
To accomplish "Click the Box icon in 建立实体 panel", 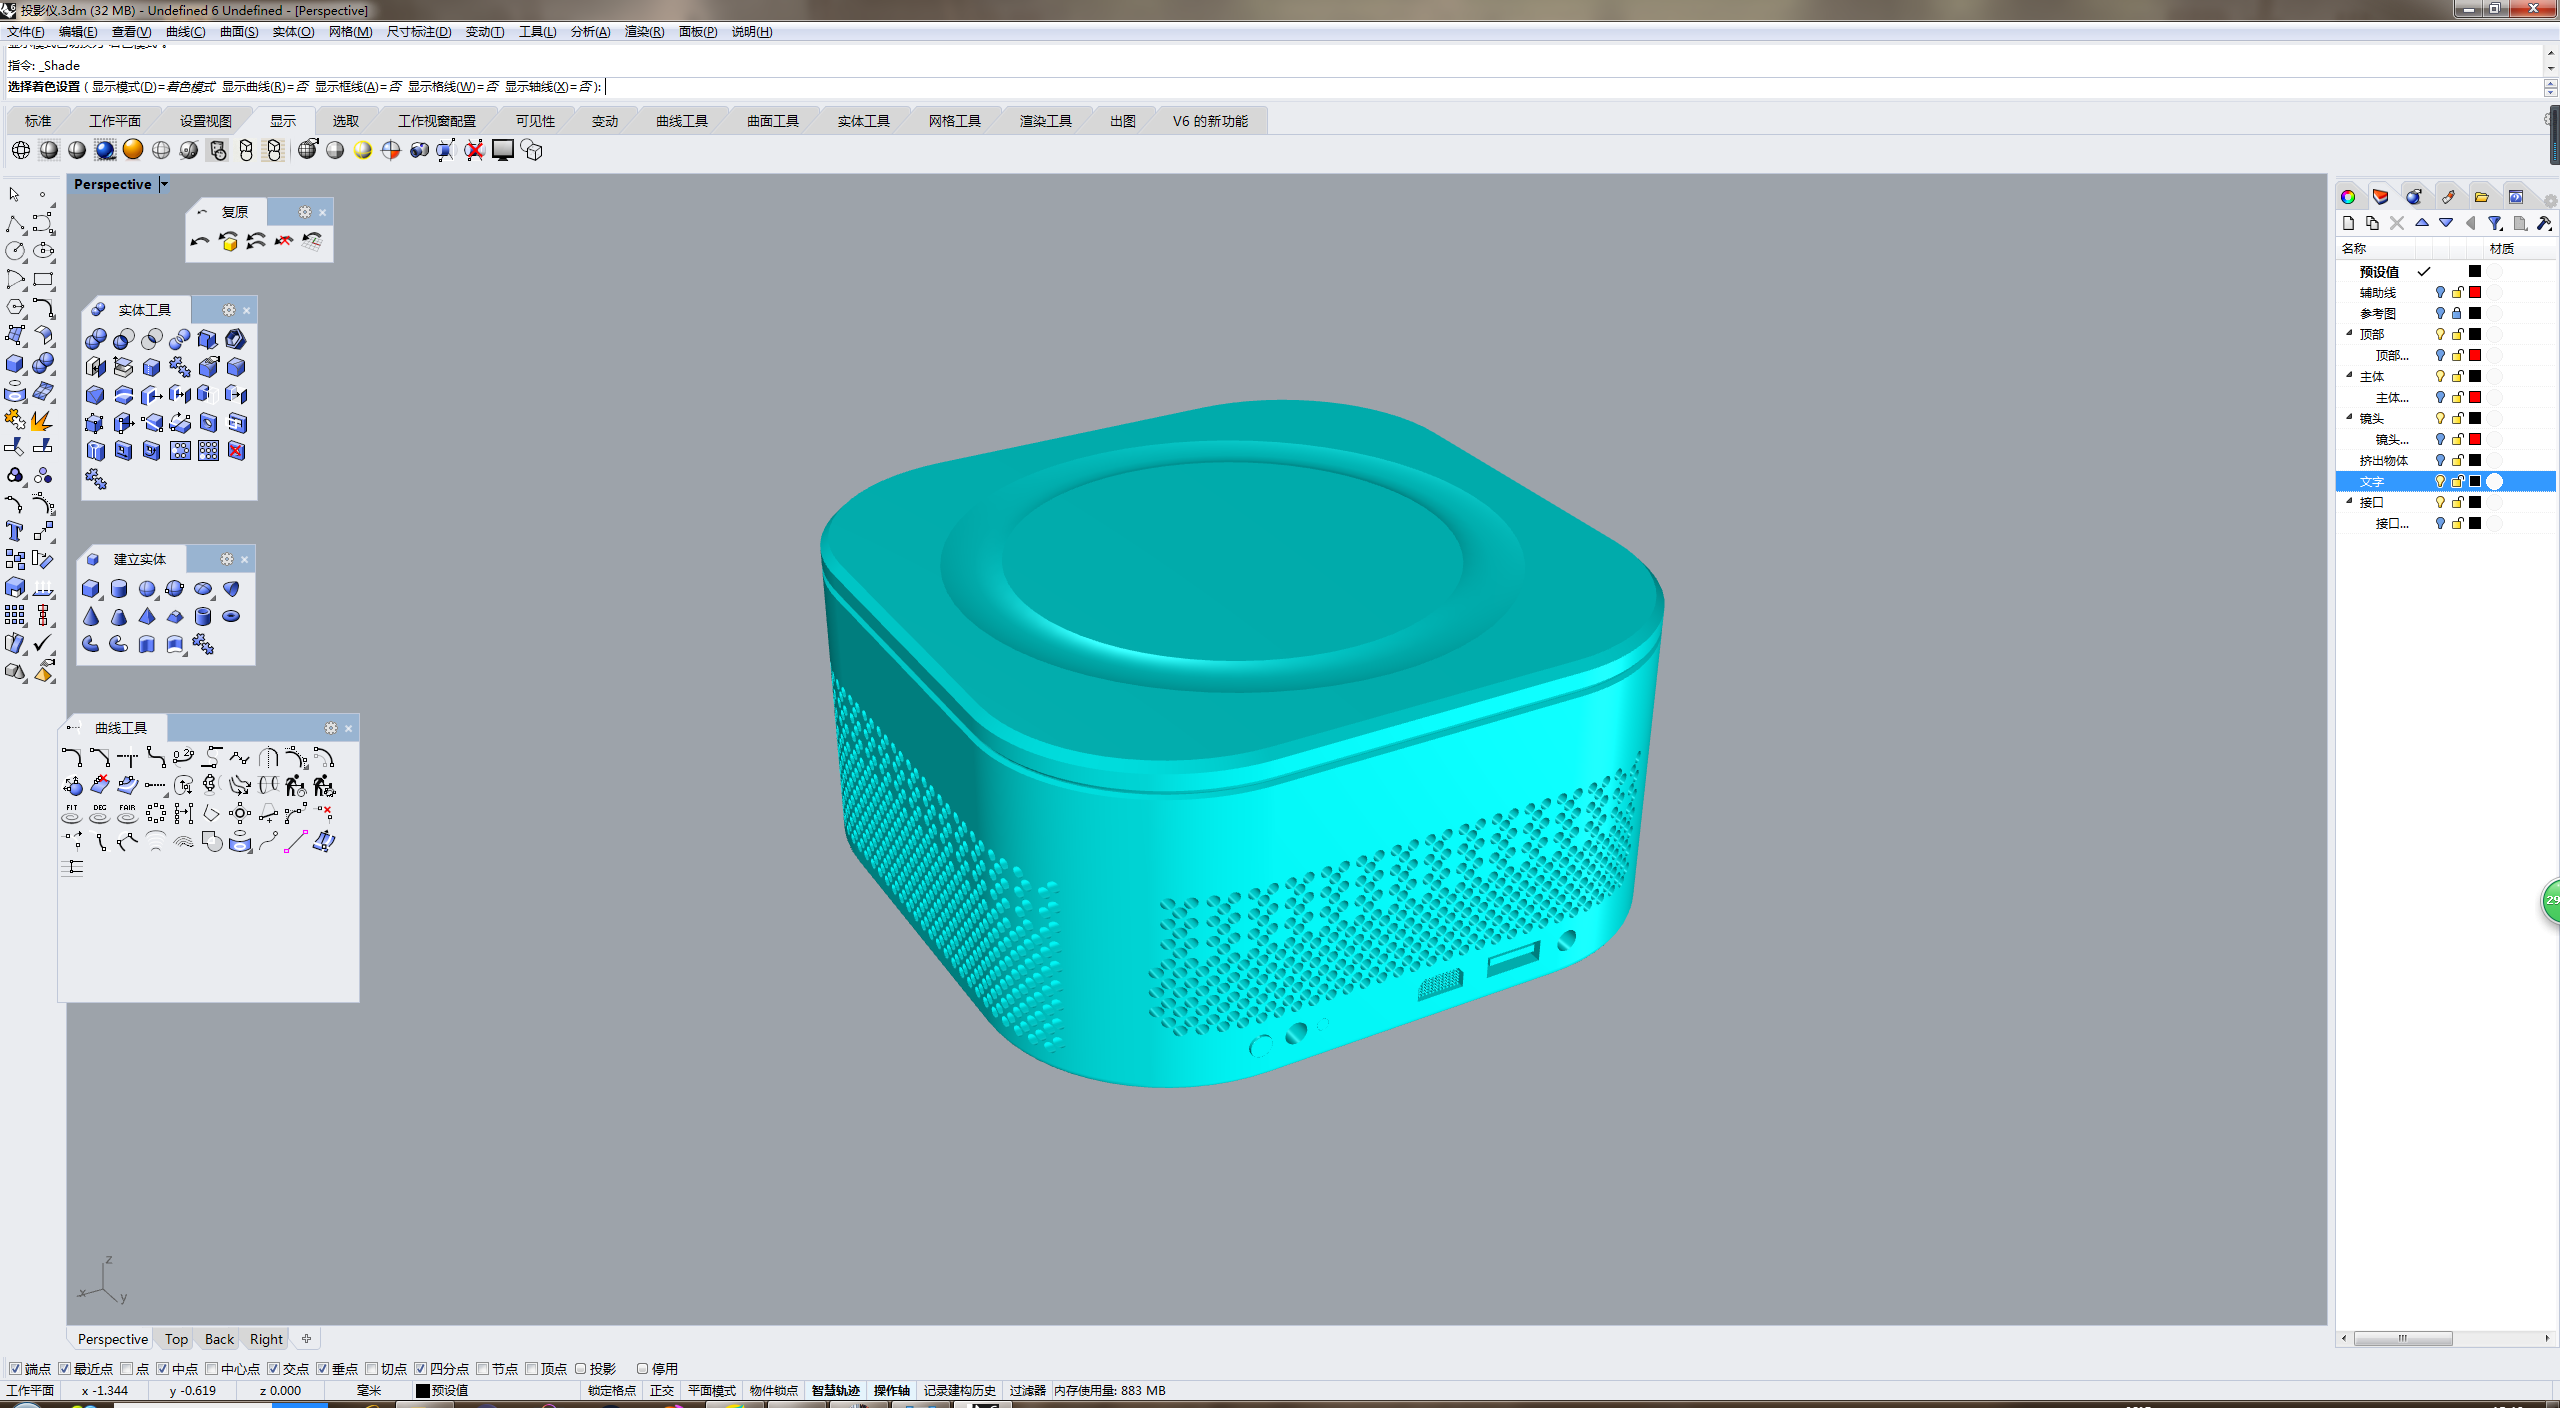I will tap(91, 588).
